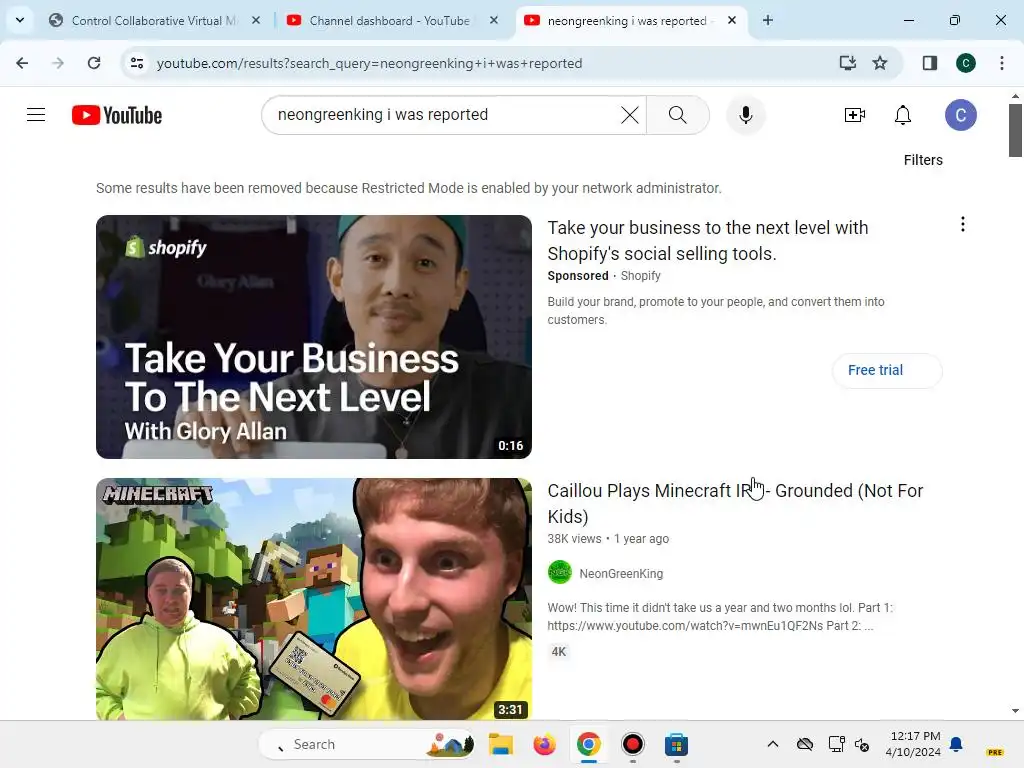The height and width of the screenshot is (768, 1024).
Task: Open the tab search dropdown arrow
Action: (x=20, y=20)
